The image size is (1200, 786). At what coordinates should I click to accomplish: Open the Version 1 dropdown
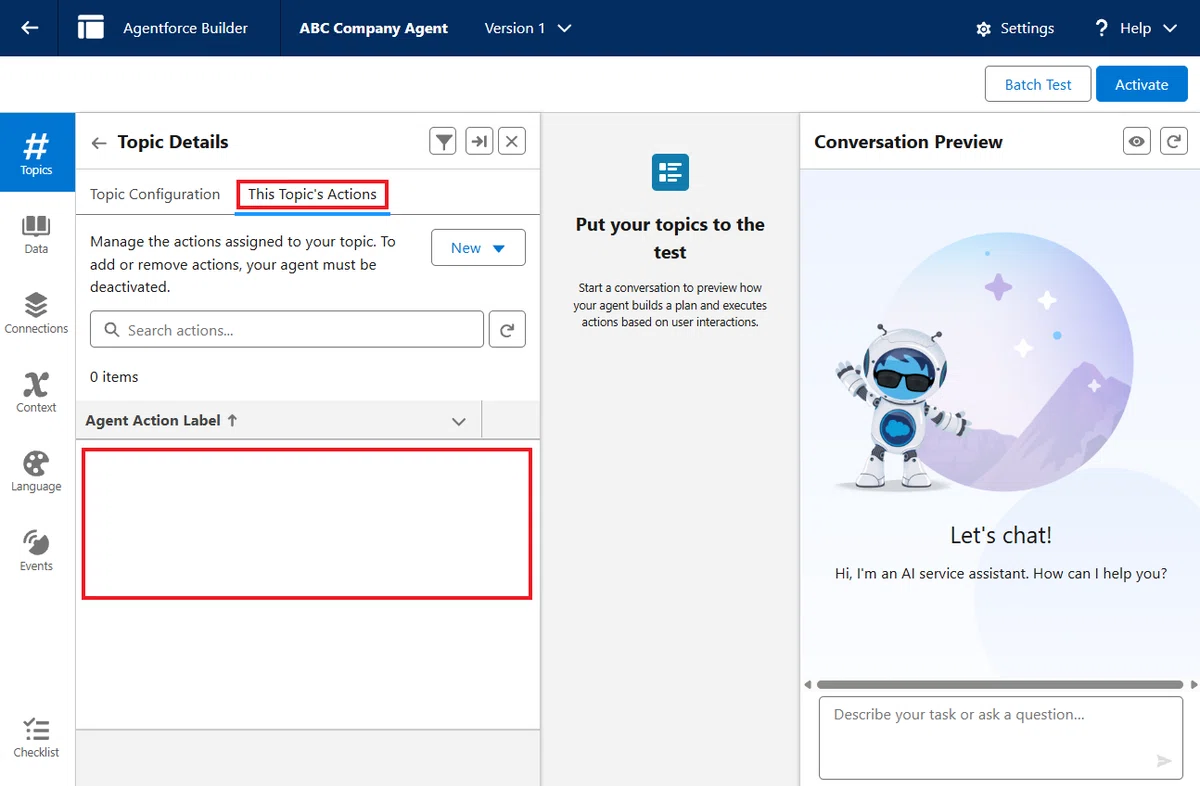tap(528, 28)
